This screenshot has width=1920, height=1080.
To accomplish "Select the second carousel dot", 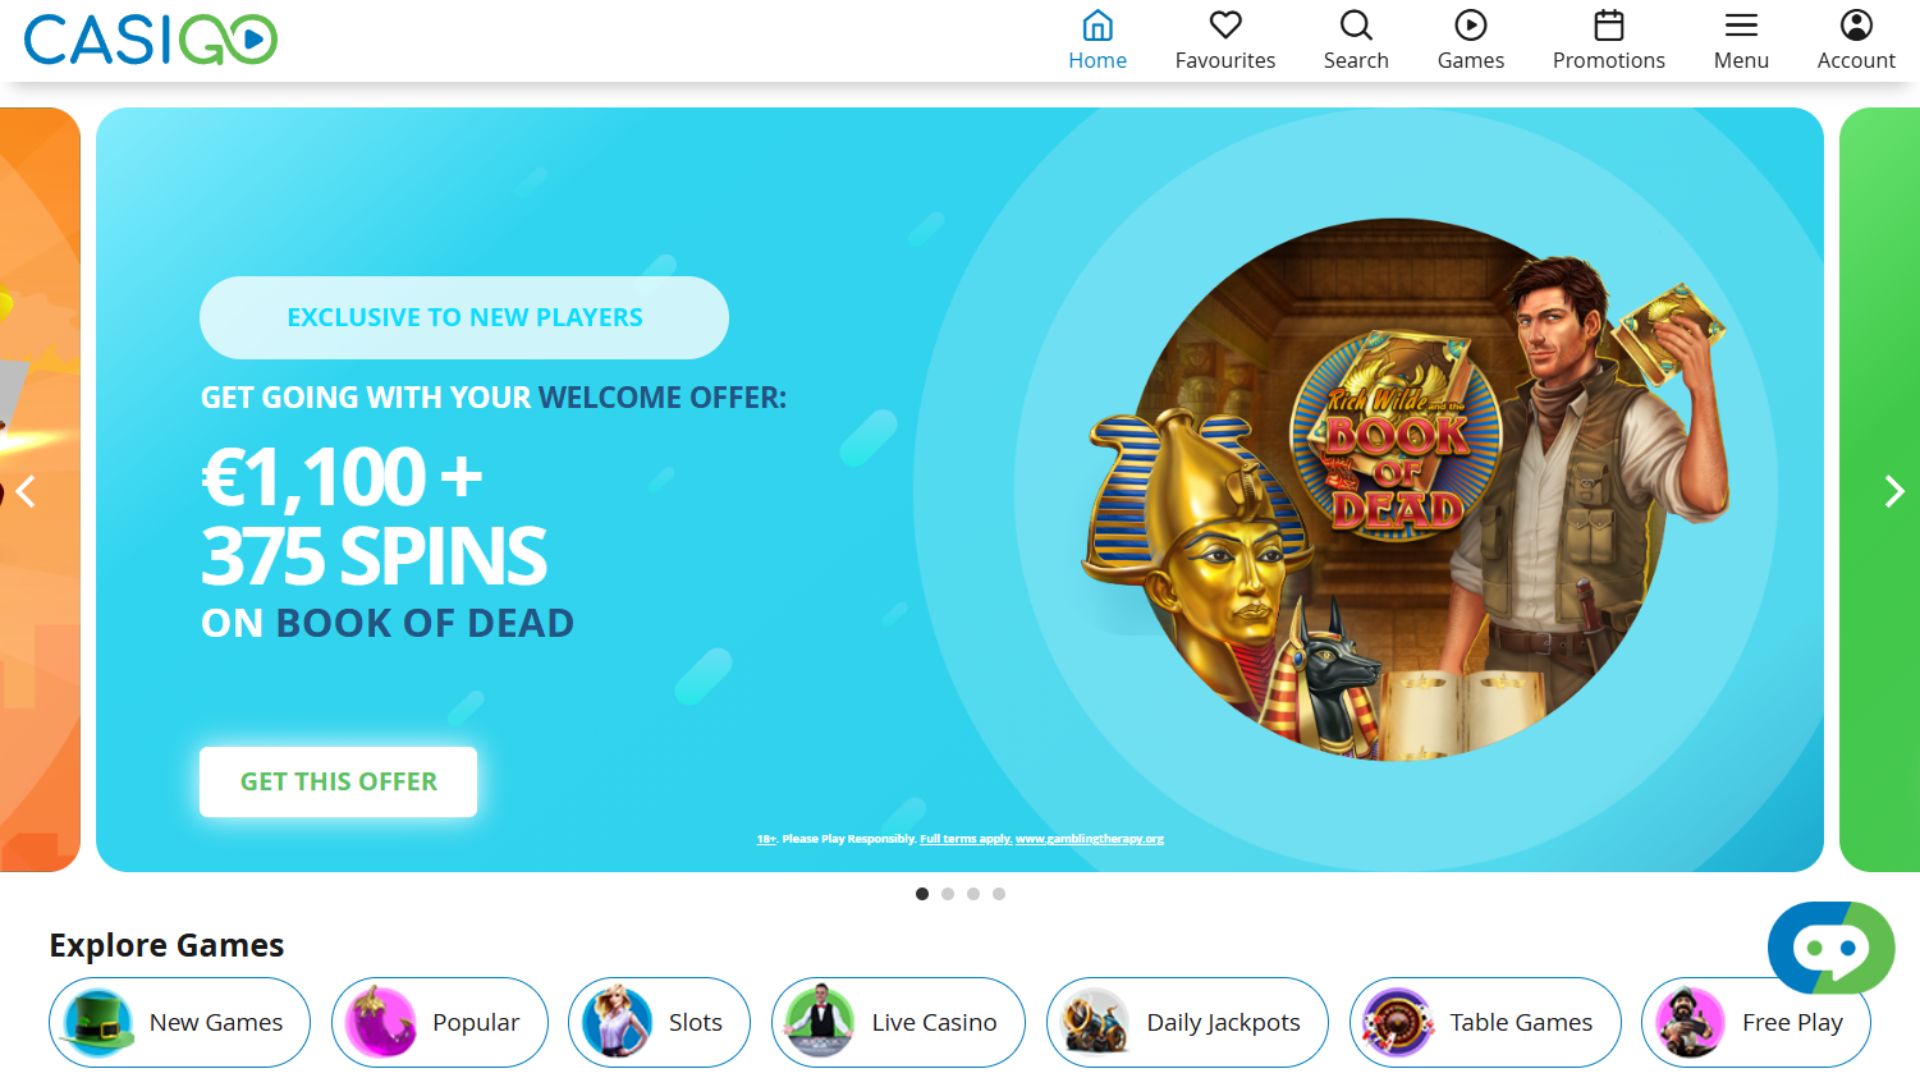I will point(947,894).
